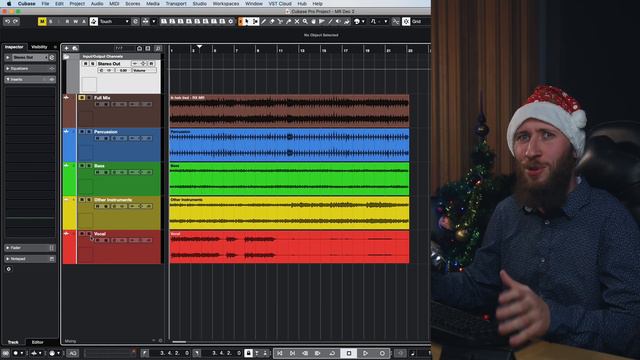Unmute the Full Mix track
Viewport: 640px width, 360px height.
(82, 98)
